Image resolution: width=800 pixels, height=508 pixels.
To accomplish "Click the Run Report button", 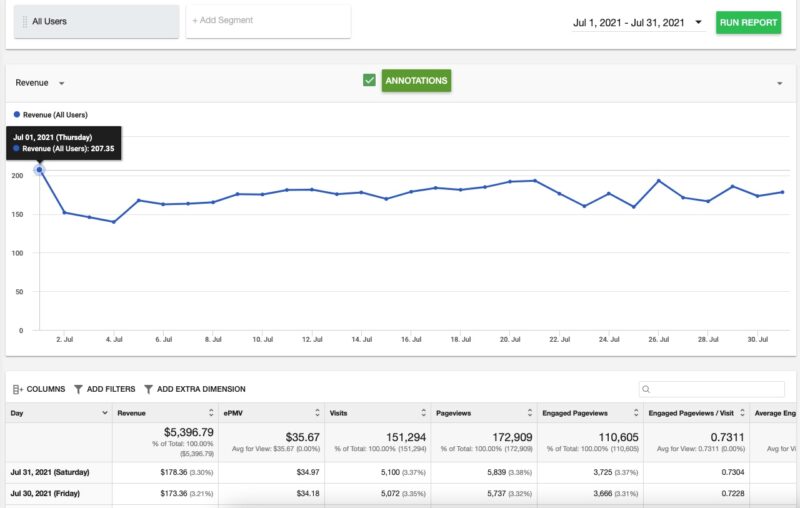I will click(748, 22).
